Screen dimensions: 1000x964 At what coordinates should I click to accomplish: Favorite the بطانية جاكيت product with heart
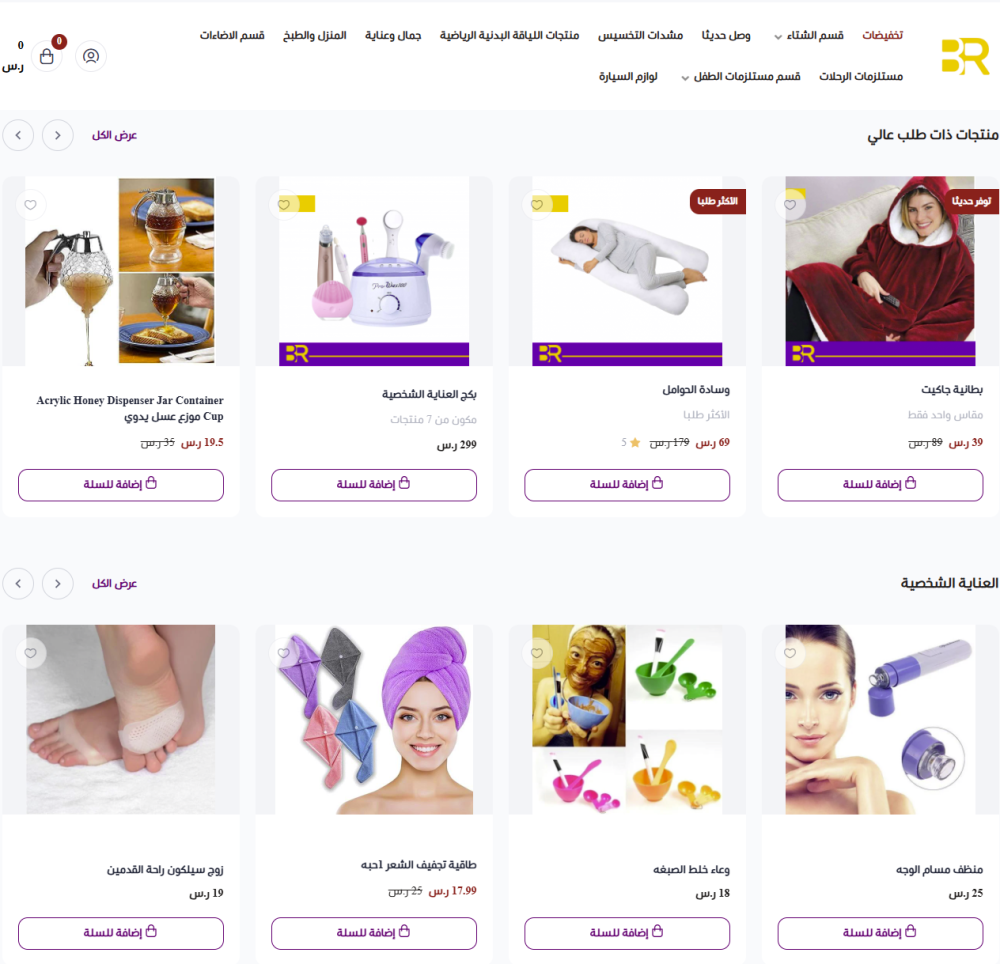(x=790, y=205)
